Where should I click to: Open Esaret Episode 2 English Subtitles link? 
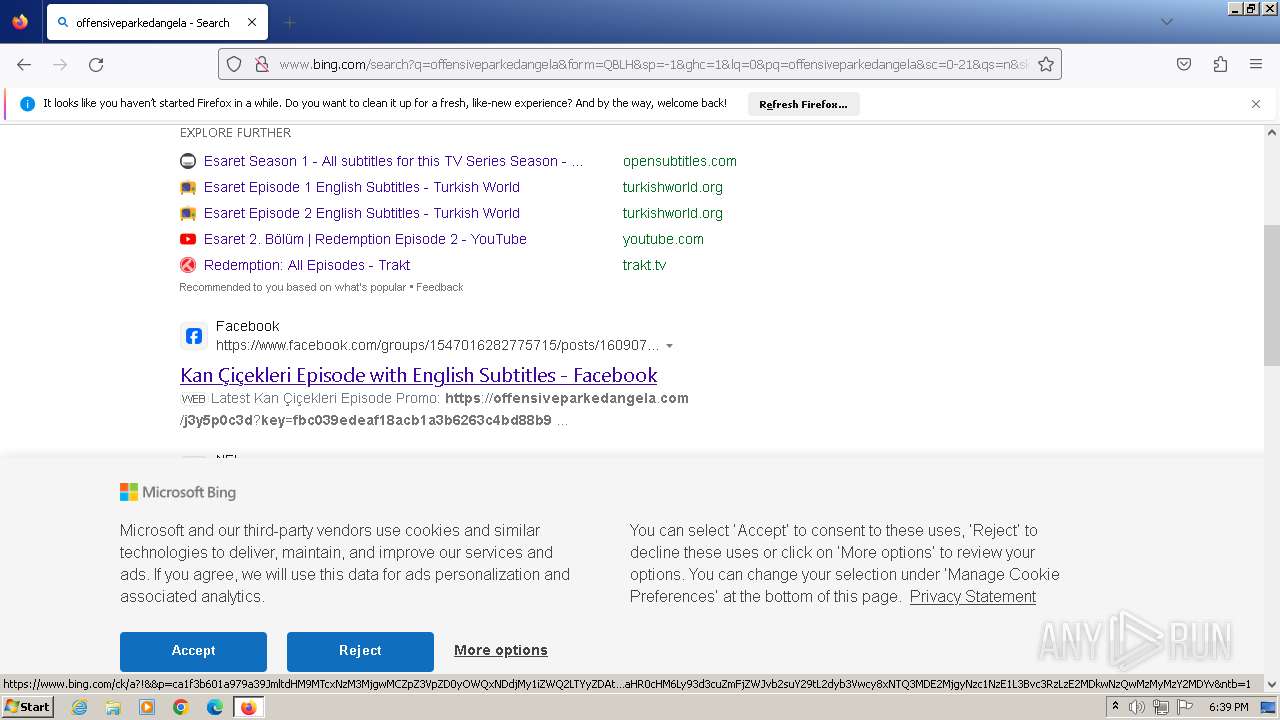click(362, 213)
